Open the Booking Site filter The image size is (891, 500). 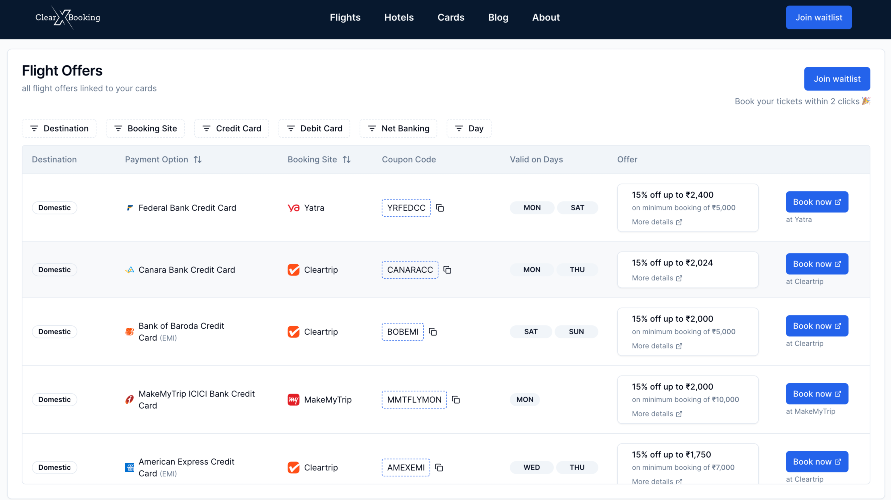[145, 128]
